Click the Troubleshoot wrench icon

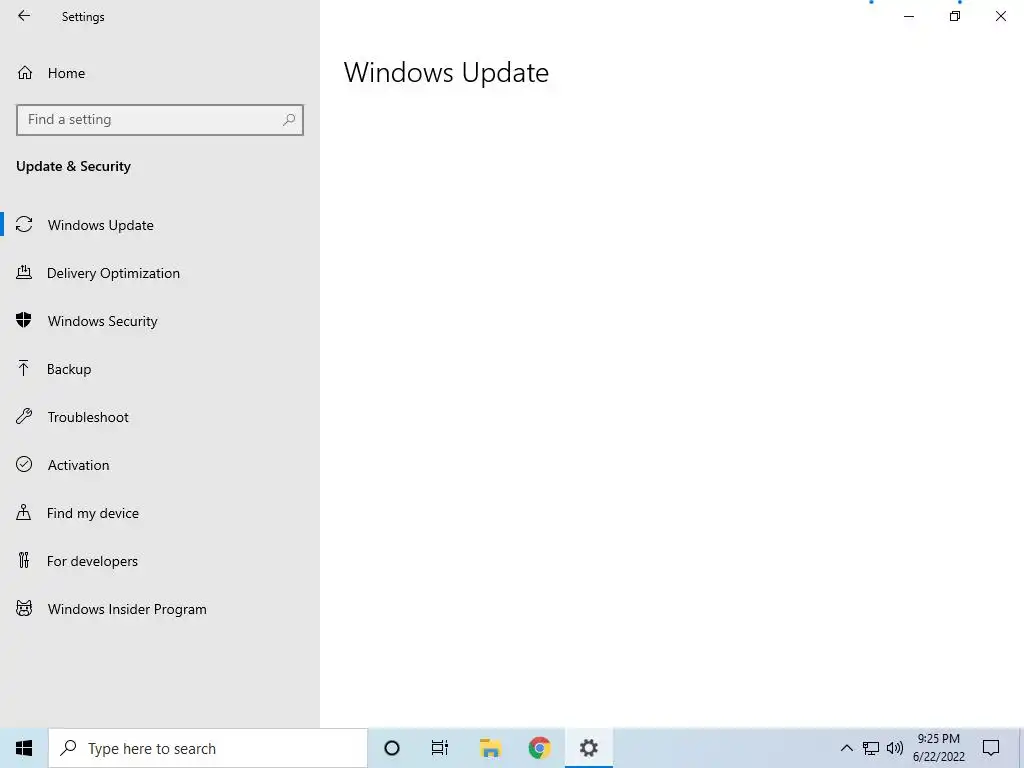[24, 416]
